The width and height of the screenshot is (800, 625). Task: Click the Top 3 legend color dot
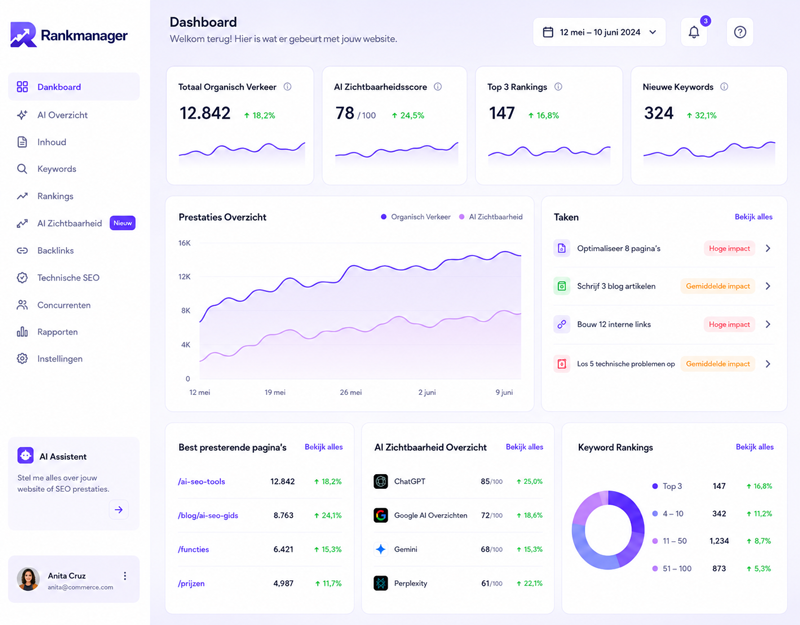[x=655, y=486]
